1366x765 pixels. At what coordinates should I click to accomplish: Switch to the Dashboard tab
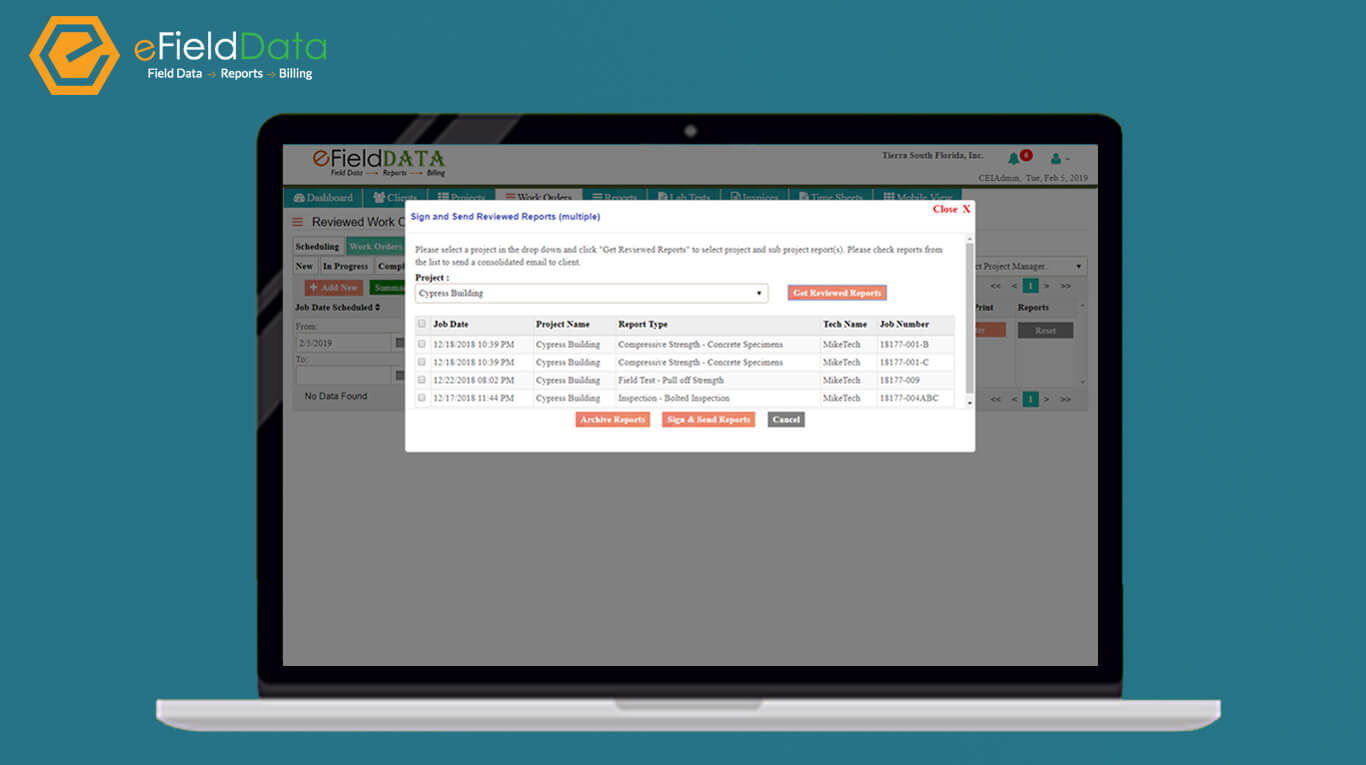point(323,198)
